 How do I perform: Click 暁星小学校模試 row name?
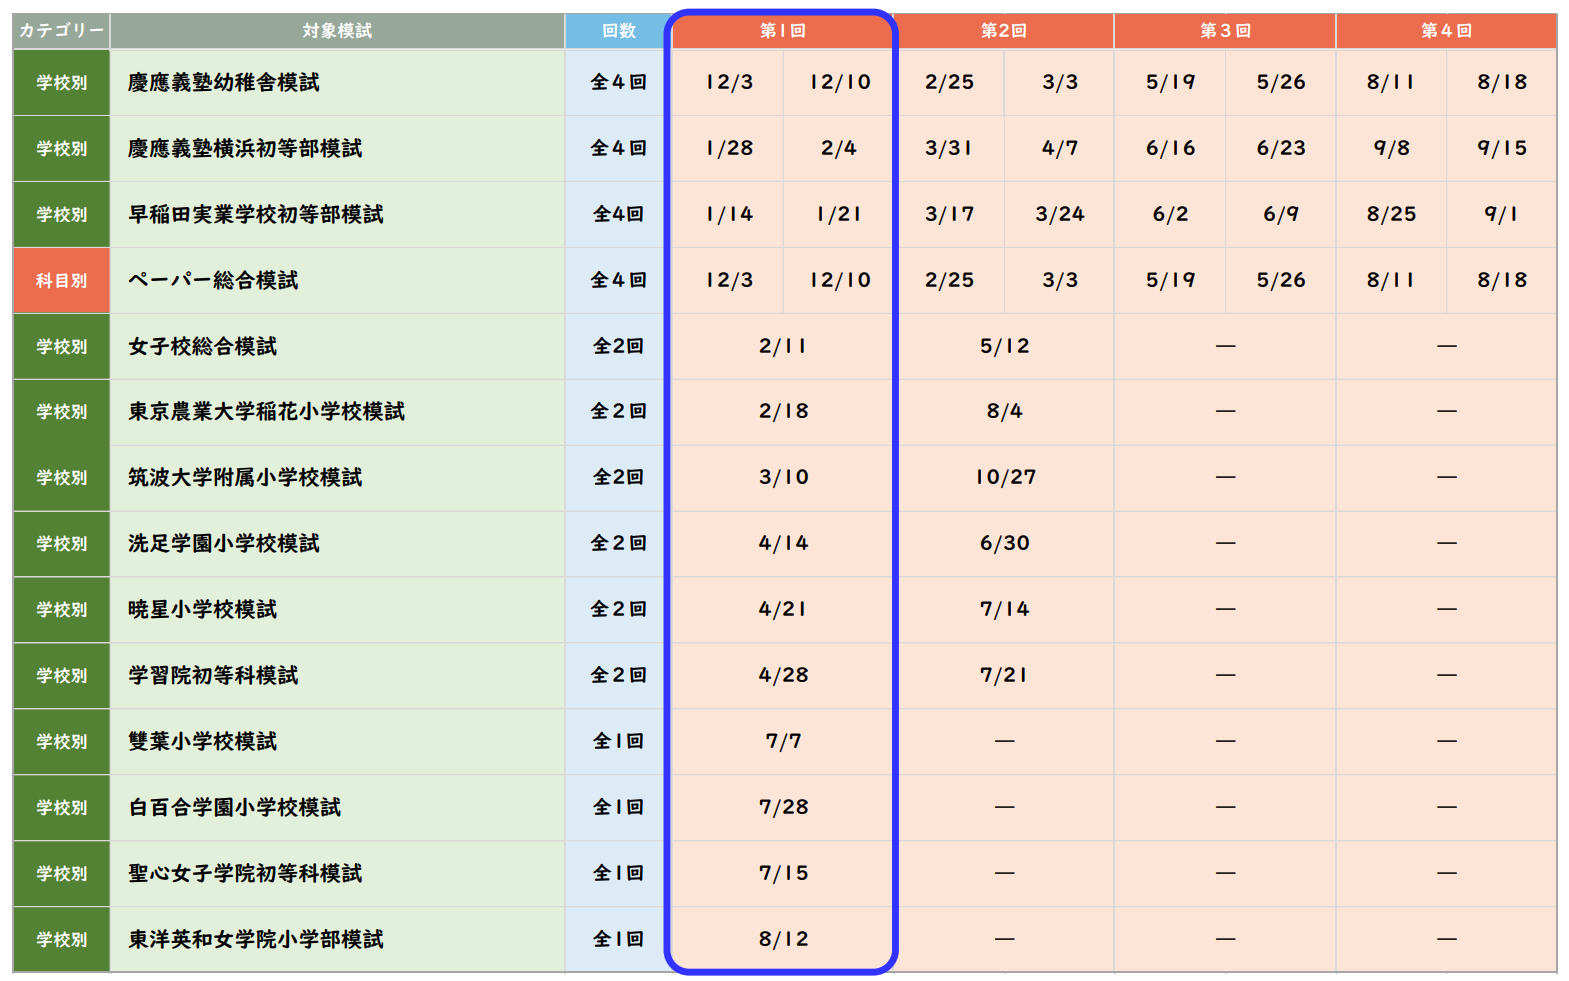pyautogui.click(x=202, y=610)
